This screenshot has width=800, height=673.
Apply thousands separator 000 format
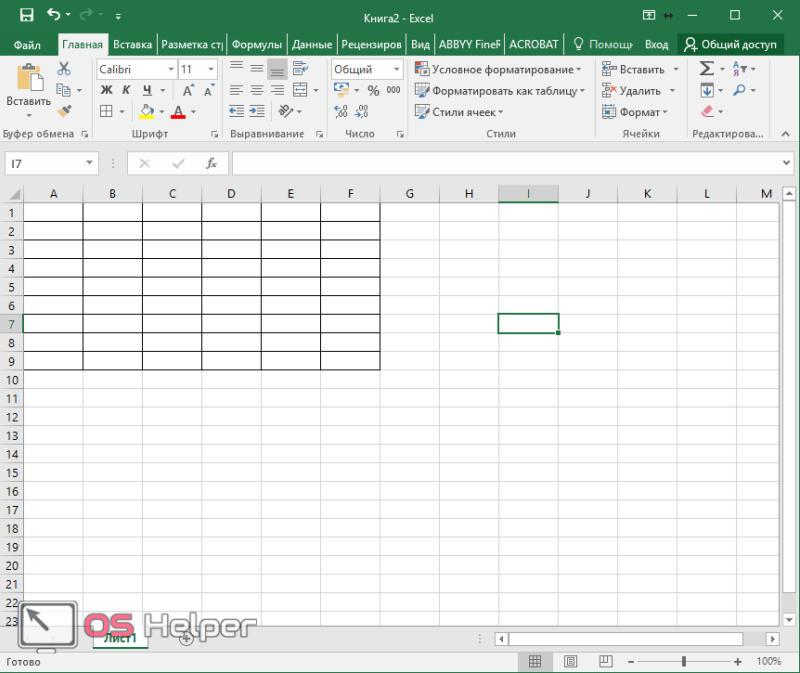click(393, 90)
